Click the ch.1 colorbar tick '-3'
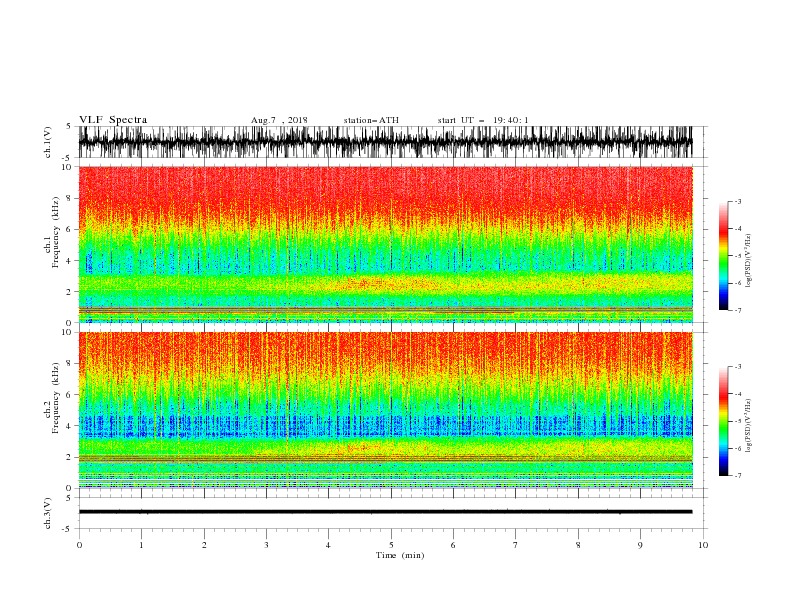The height and width of the screenshot is (612, 792). 737,201
